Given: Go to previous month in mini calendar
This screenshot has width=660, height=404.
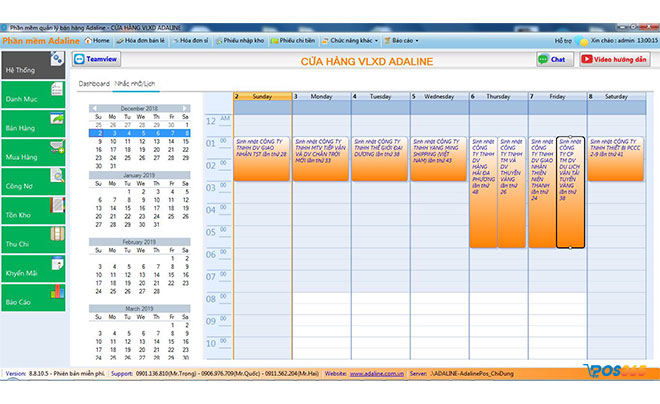Looking at the screenshot, I should 94,109.
